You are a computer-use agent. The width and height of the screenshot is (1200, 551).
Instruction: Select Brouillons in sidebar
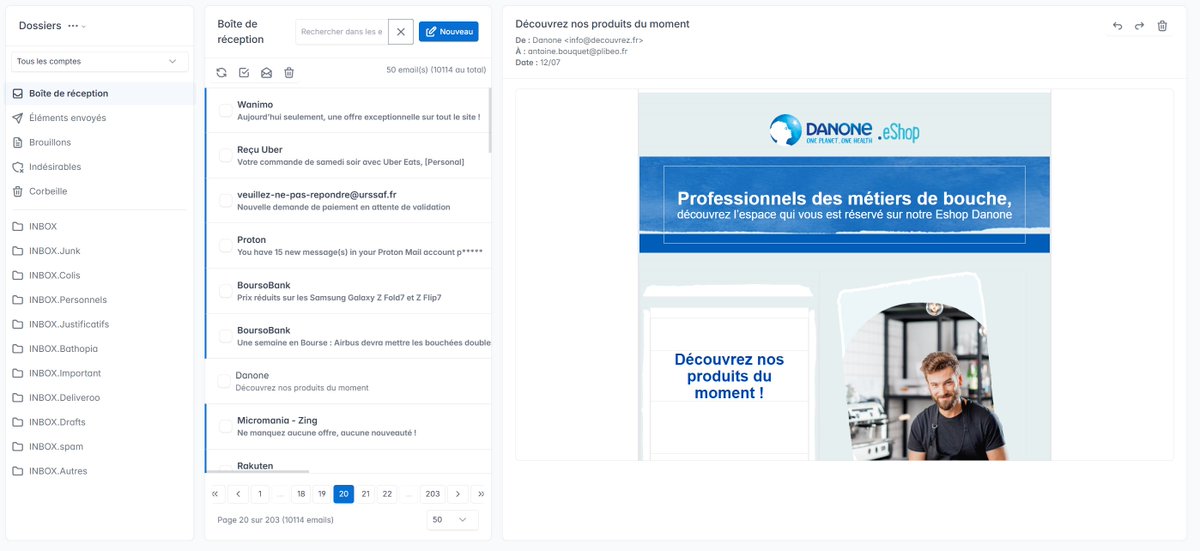100,142
